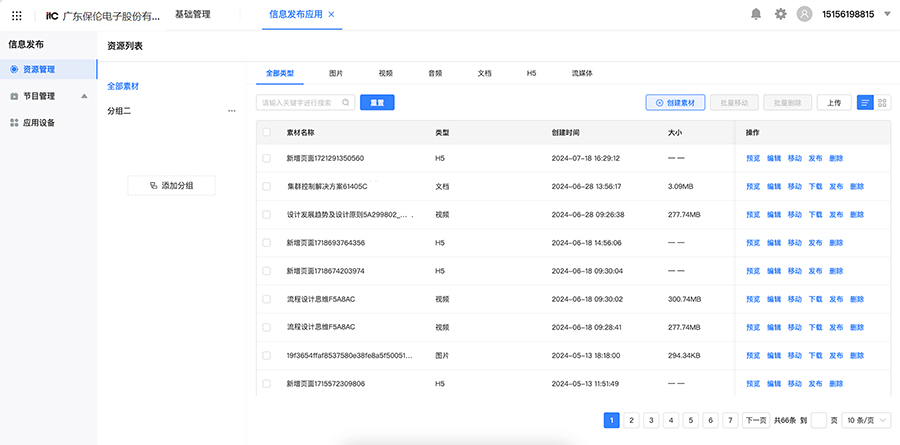The width and height of the screenshot is (900, 445).
Task: Go to page 2
Action: (631, 420)
